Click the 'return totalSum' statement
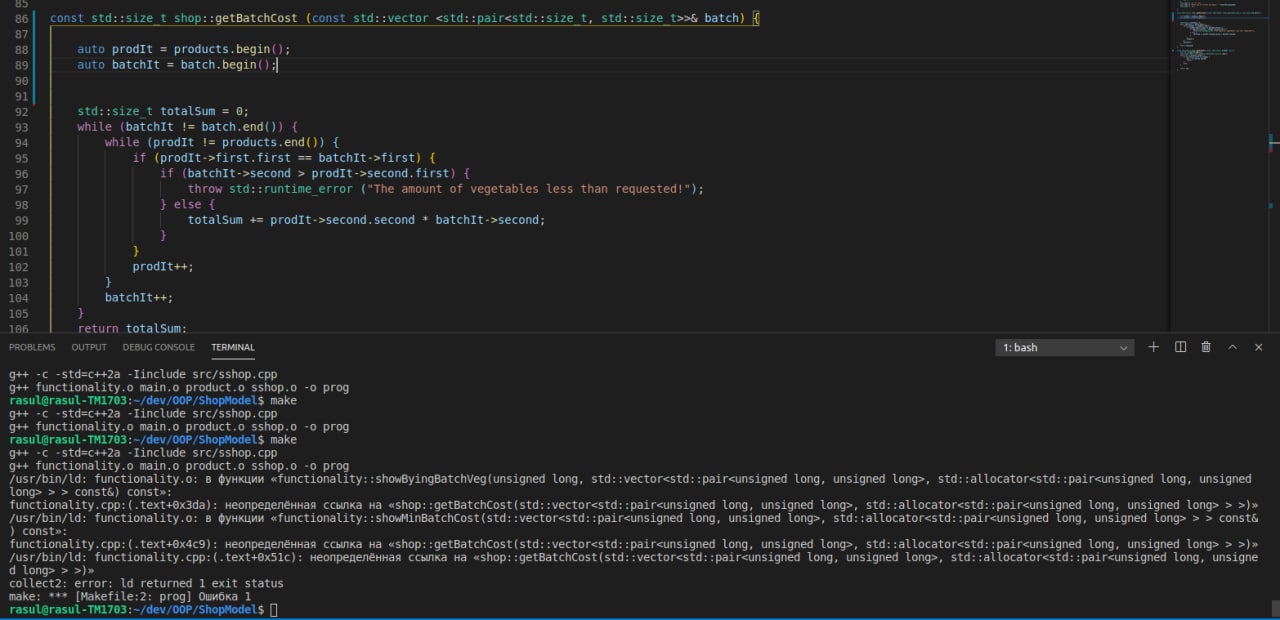The image size is (1280, 620). coord(132,328)
